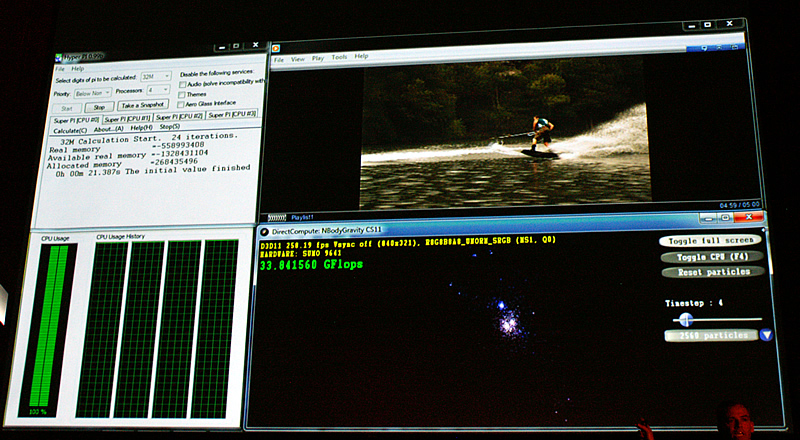Click the first CPU Usage History graph
Screen dimensions: 800x440
(102, 329)
